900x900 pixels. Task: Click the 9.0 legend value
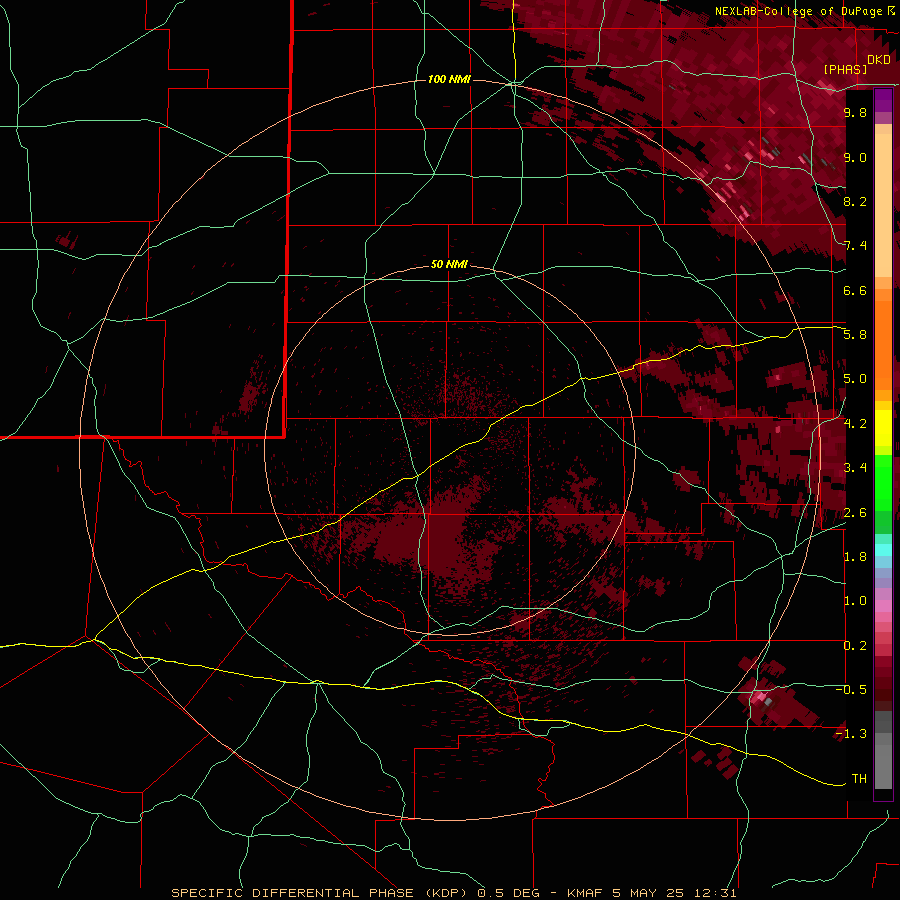click(855, 157)
